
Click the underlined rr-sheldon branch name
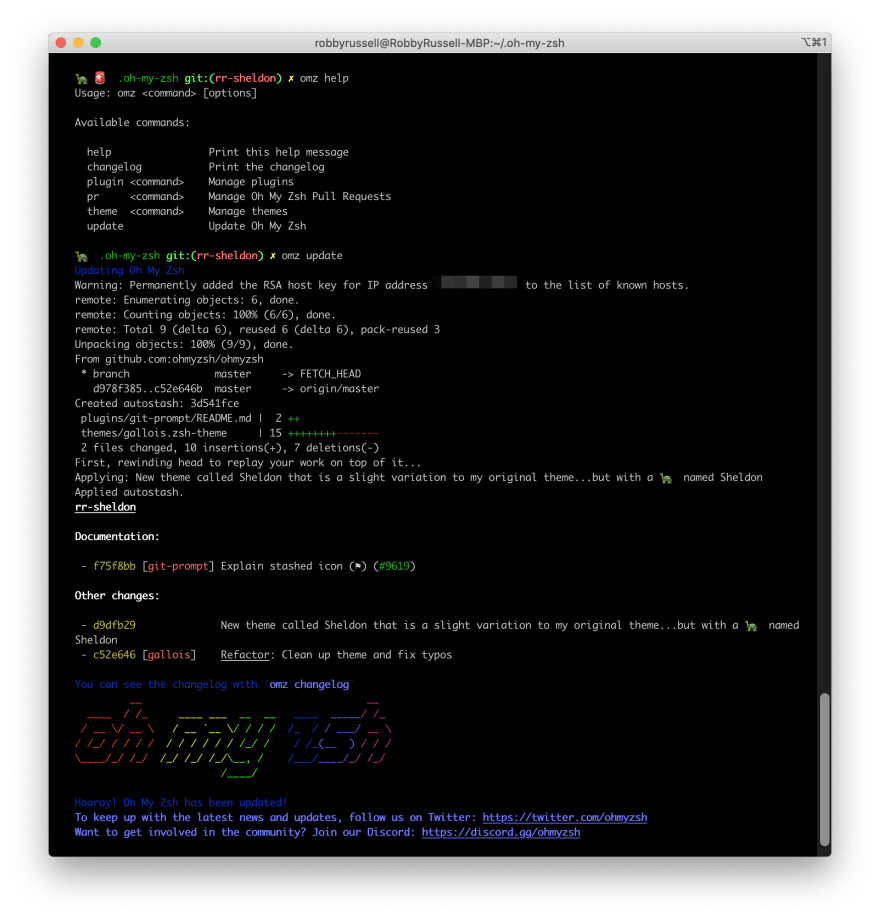click(x=105, y=507)
